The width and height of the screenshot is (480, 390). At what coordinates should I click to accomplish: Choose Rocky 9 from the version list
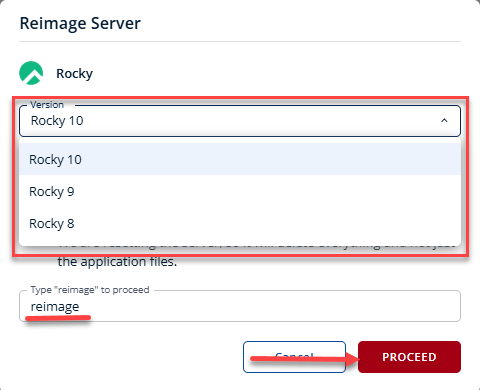tap(240, 192)
